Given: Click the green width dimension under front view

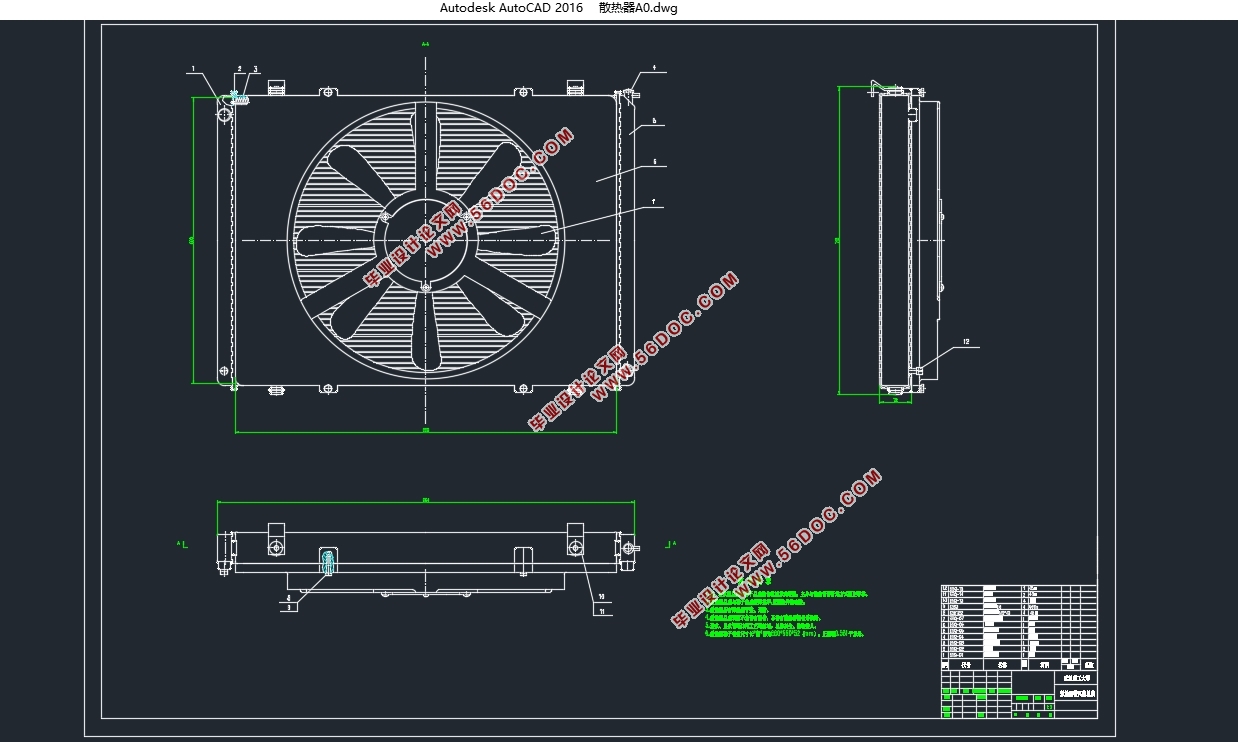Looking at the screenshot, I should (x=425, y=432).
